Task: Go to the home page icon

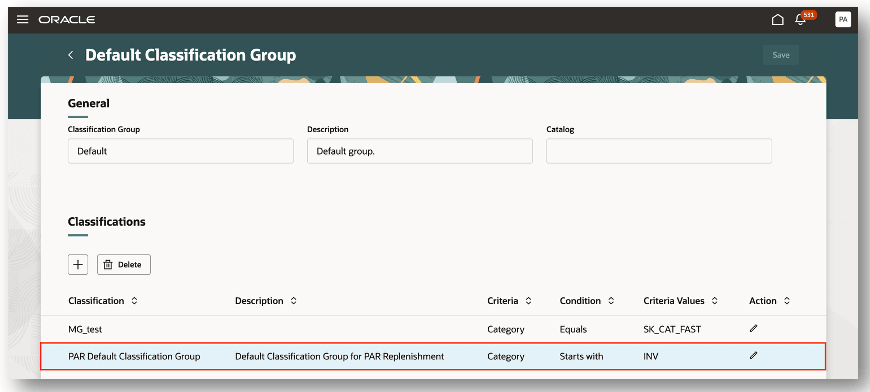Action: 778,19
